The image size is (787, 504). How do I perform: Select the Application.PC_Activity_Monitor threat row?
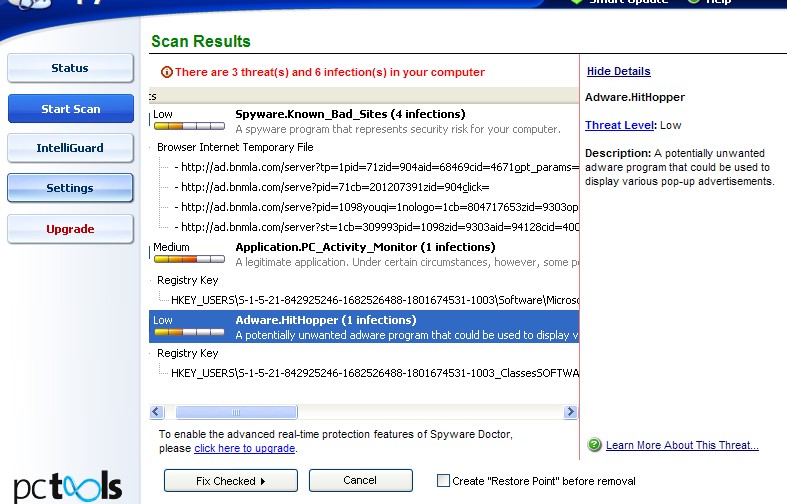coord(364,255)
